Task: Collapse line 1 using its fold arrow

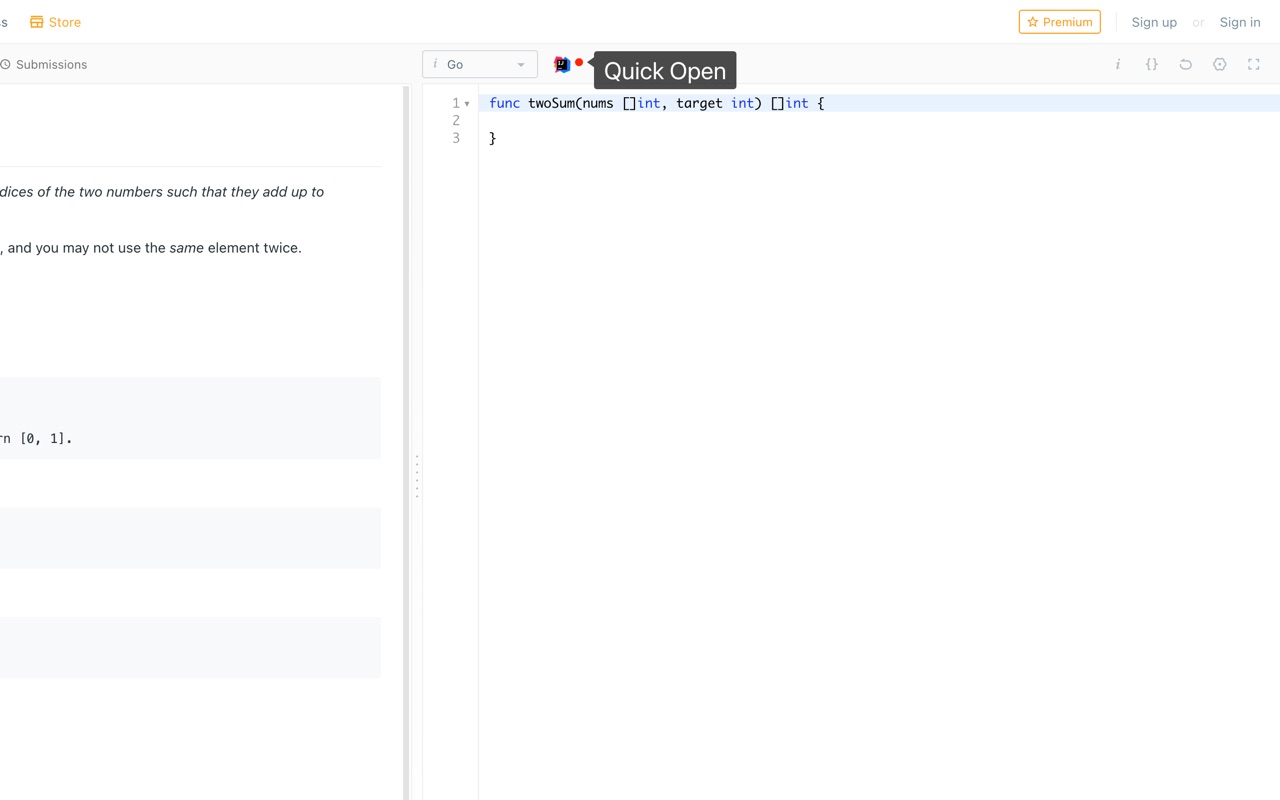Action: (x=467, y=103)
